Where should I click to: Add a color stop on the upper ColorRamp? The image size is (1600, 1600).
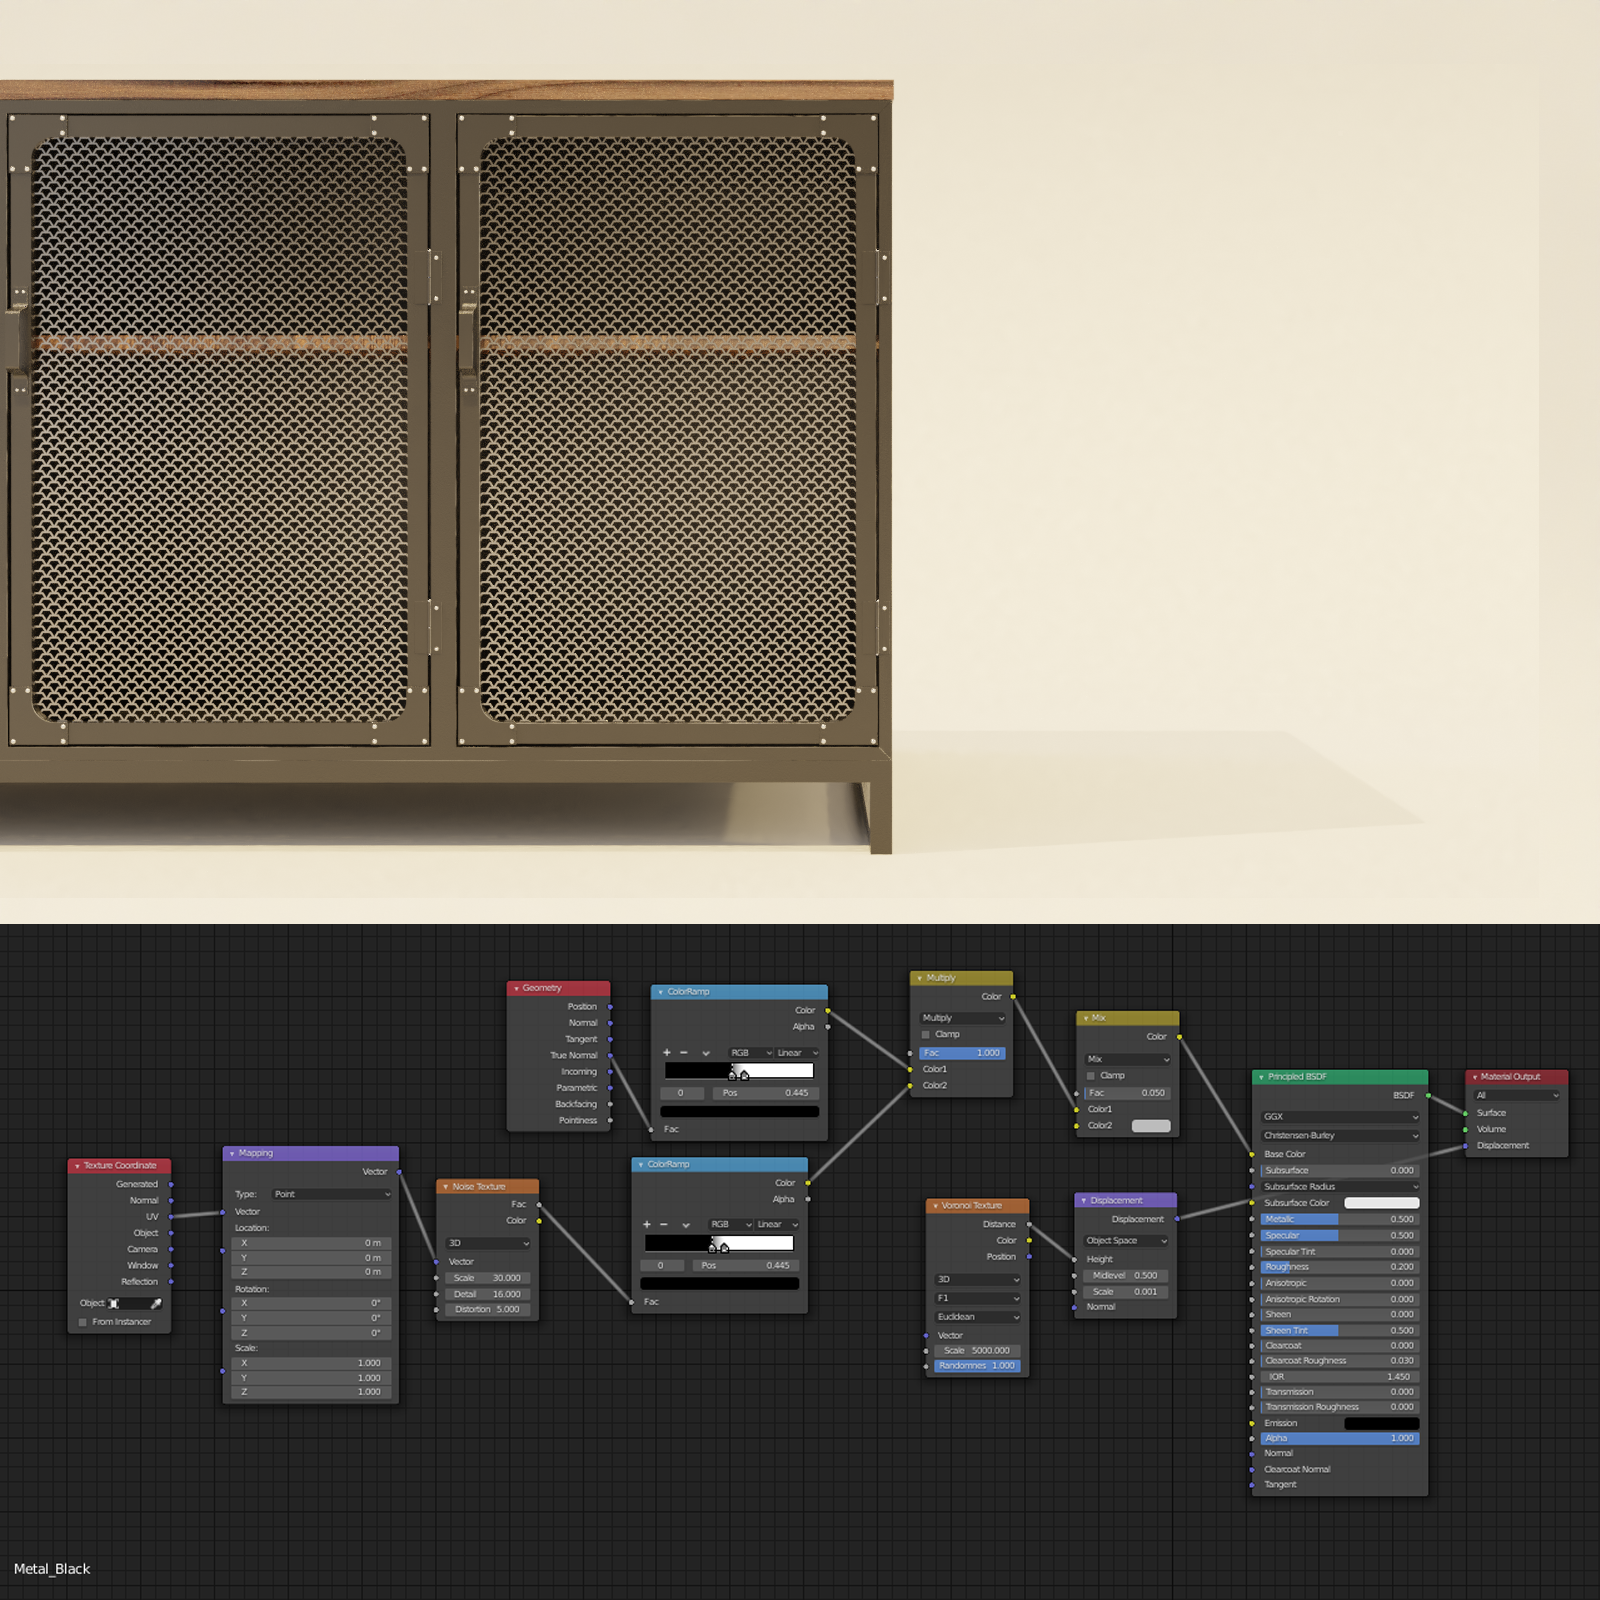666,1052
